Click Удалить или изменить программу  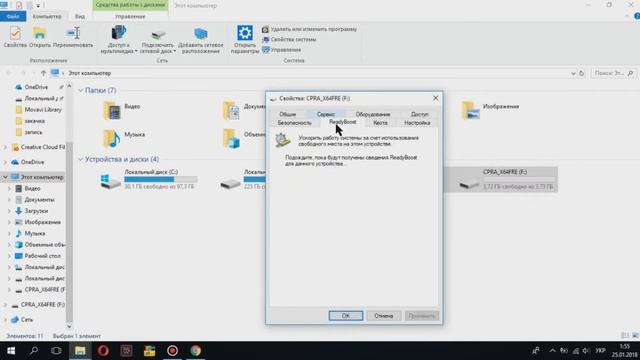pos(309,29)
